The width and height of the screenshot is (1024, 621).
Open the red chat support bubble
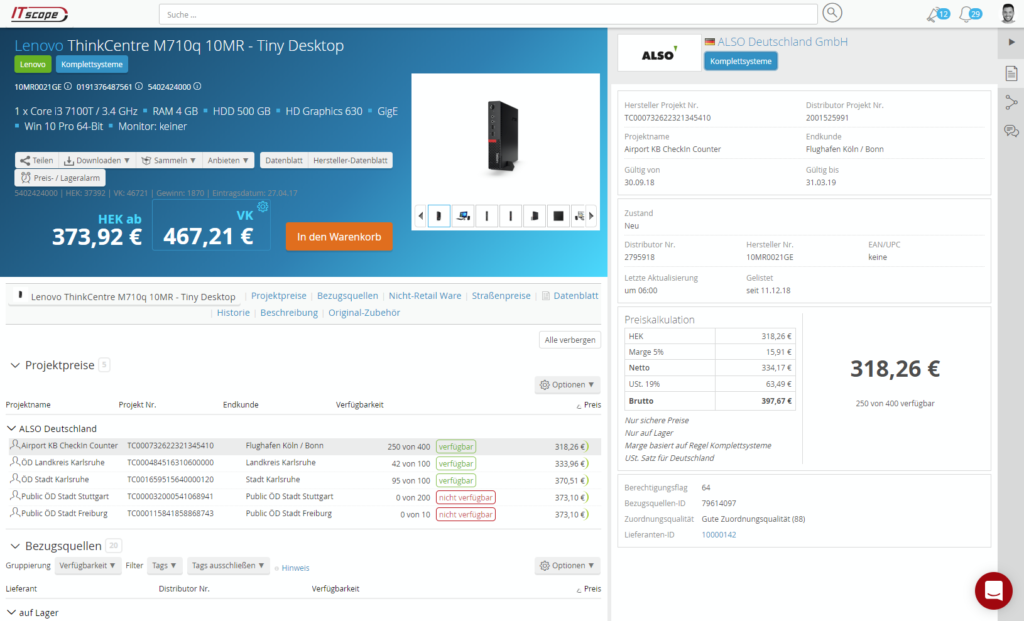pos(994,590)
